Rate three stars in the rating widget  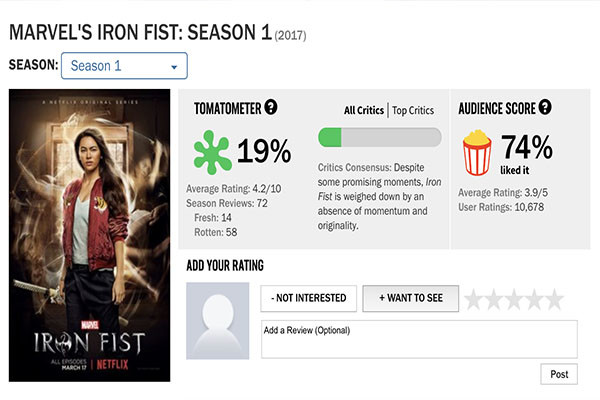[514, 300]
